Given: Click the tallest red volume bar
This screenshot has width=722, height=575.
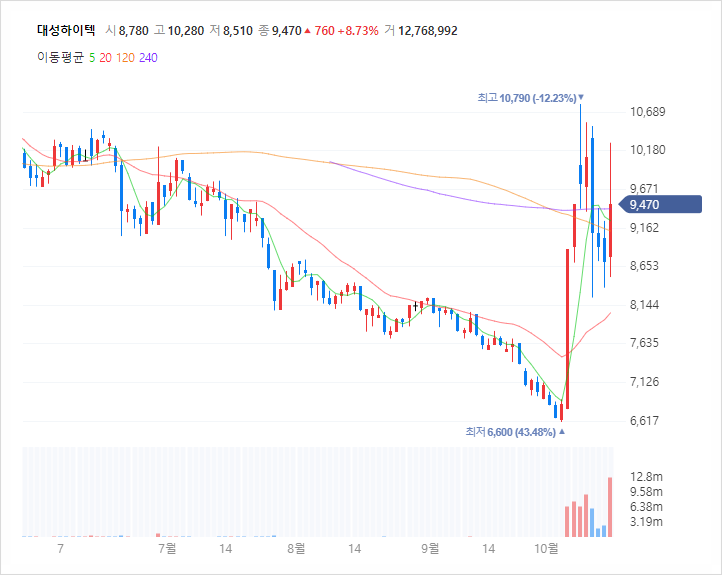Looking at the screenshot, I should tap(610, 507).
